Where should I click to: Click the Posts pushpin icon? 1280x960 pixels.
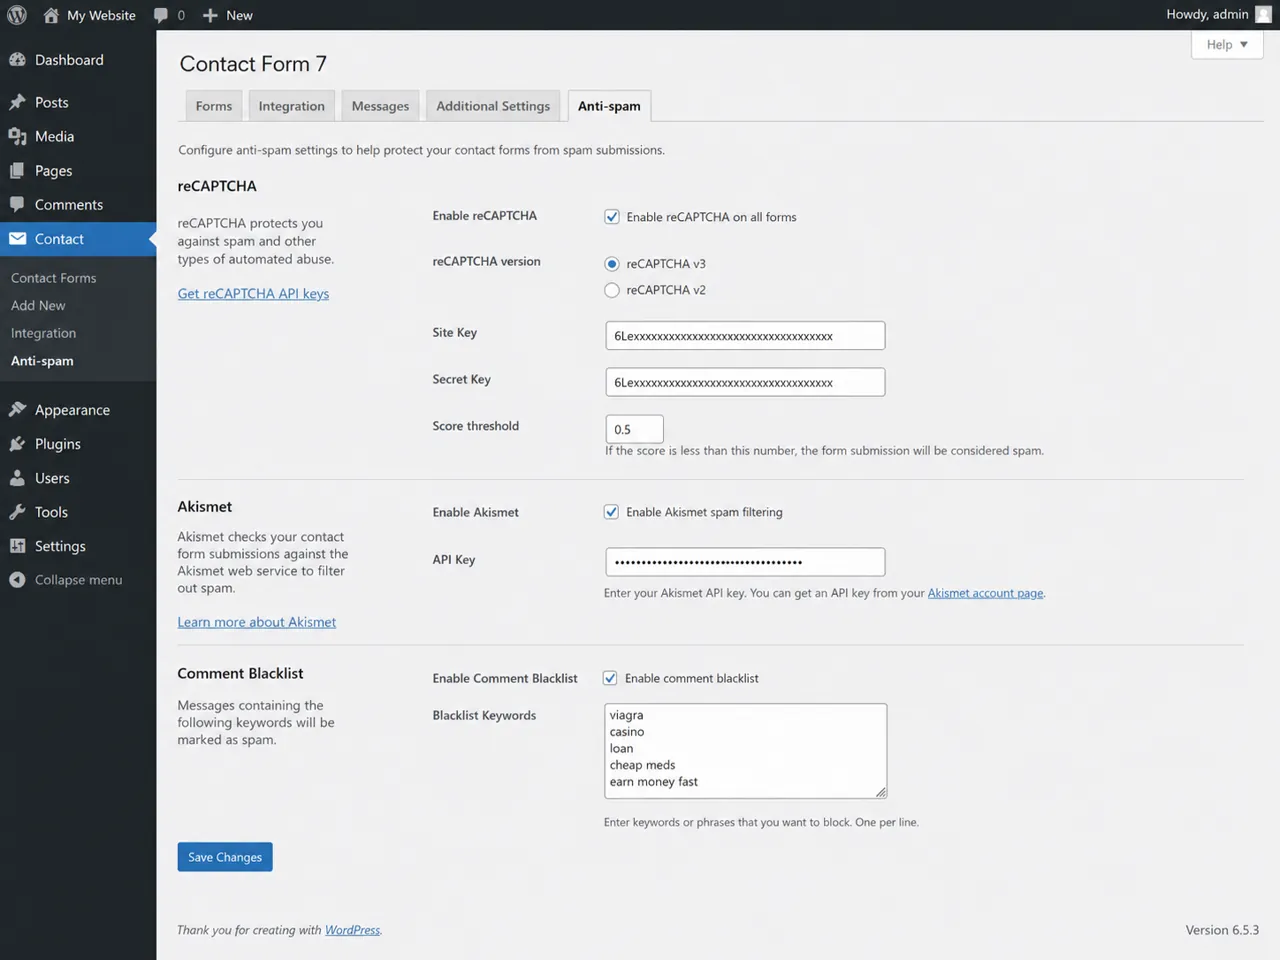pyautogui.click(x=17, y=102)
